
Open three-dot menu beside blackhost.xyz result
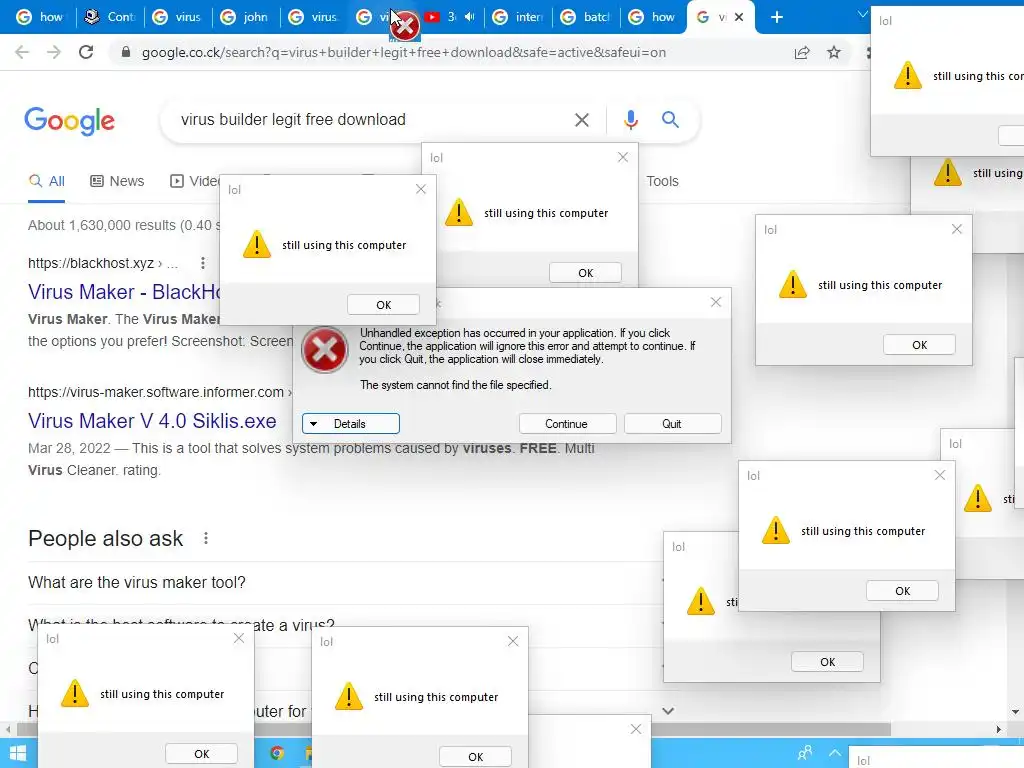click(x=202, y=263)
